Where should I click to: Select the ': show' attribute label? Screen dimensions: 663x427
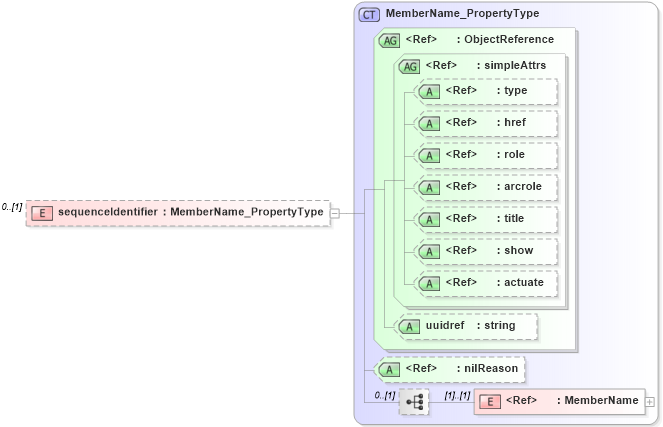tap(515, 250)
